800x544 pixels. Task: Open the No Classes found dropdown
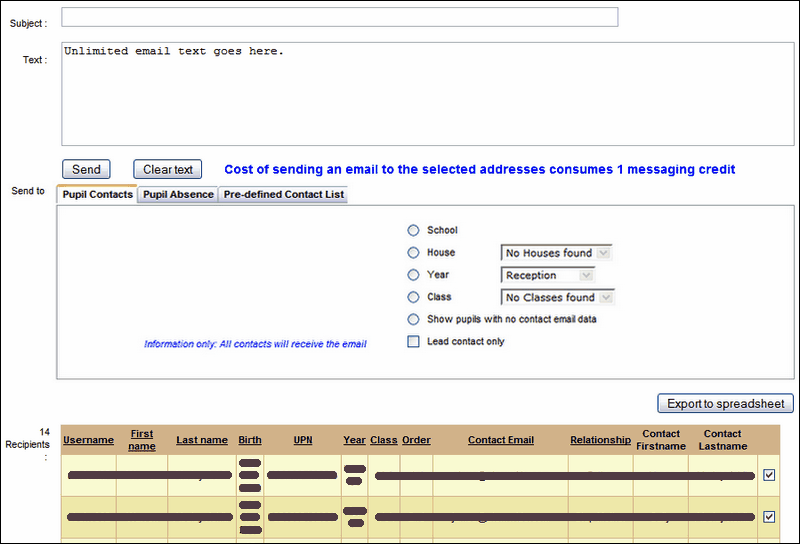pos(558,298)
